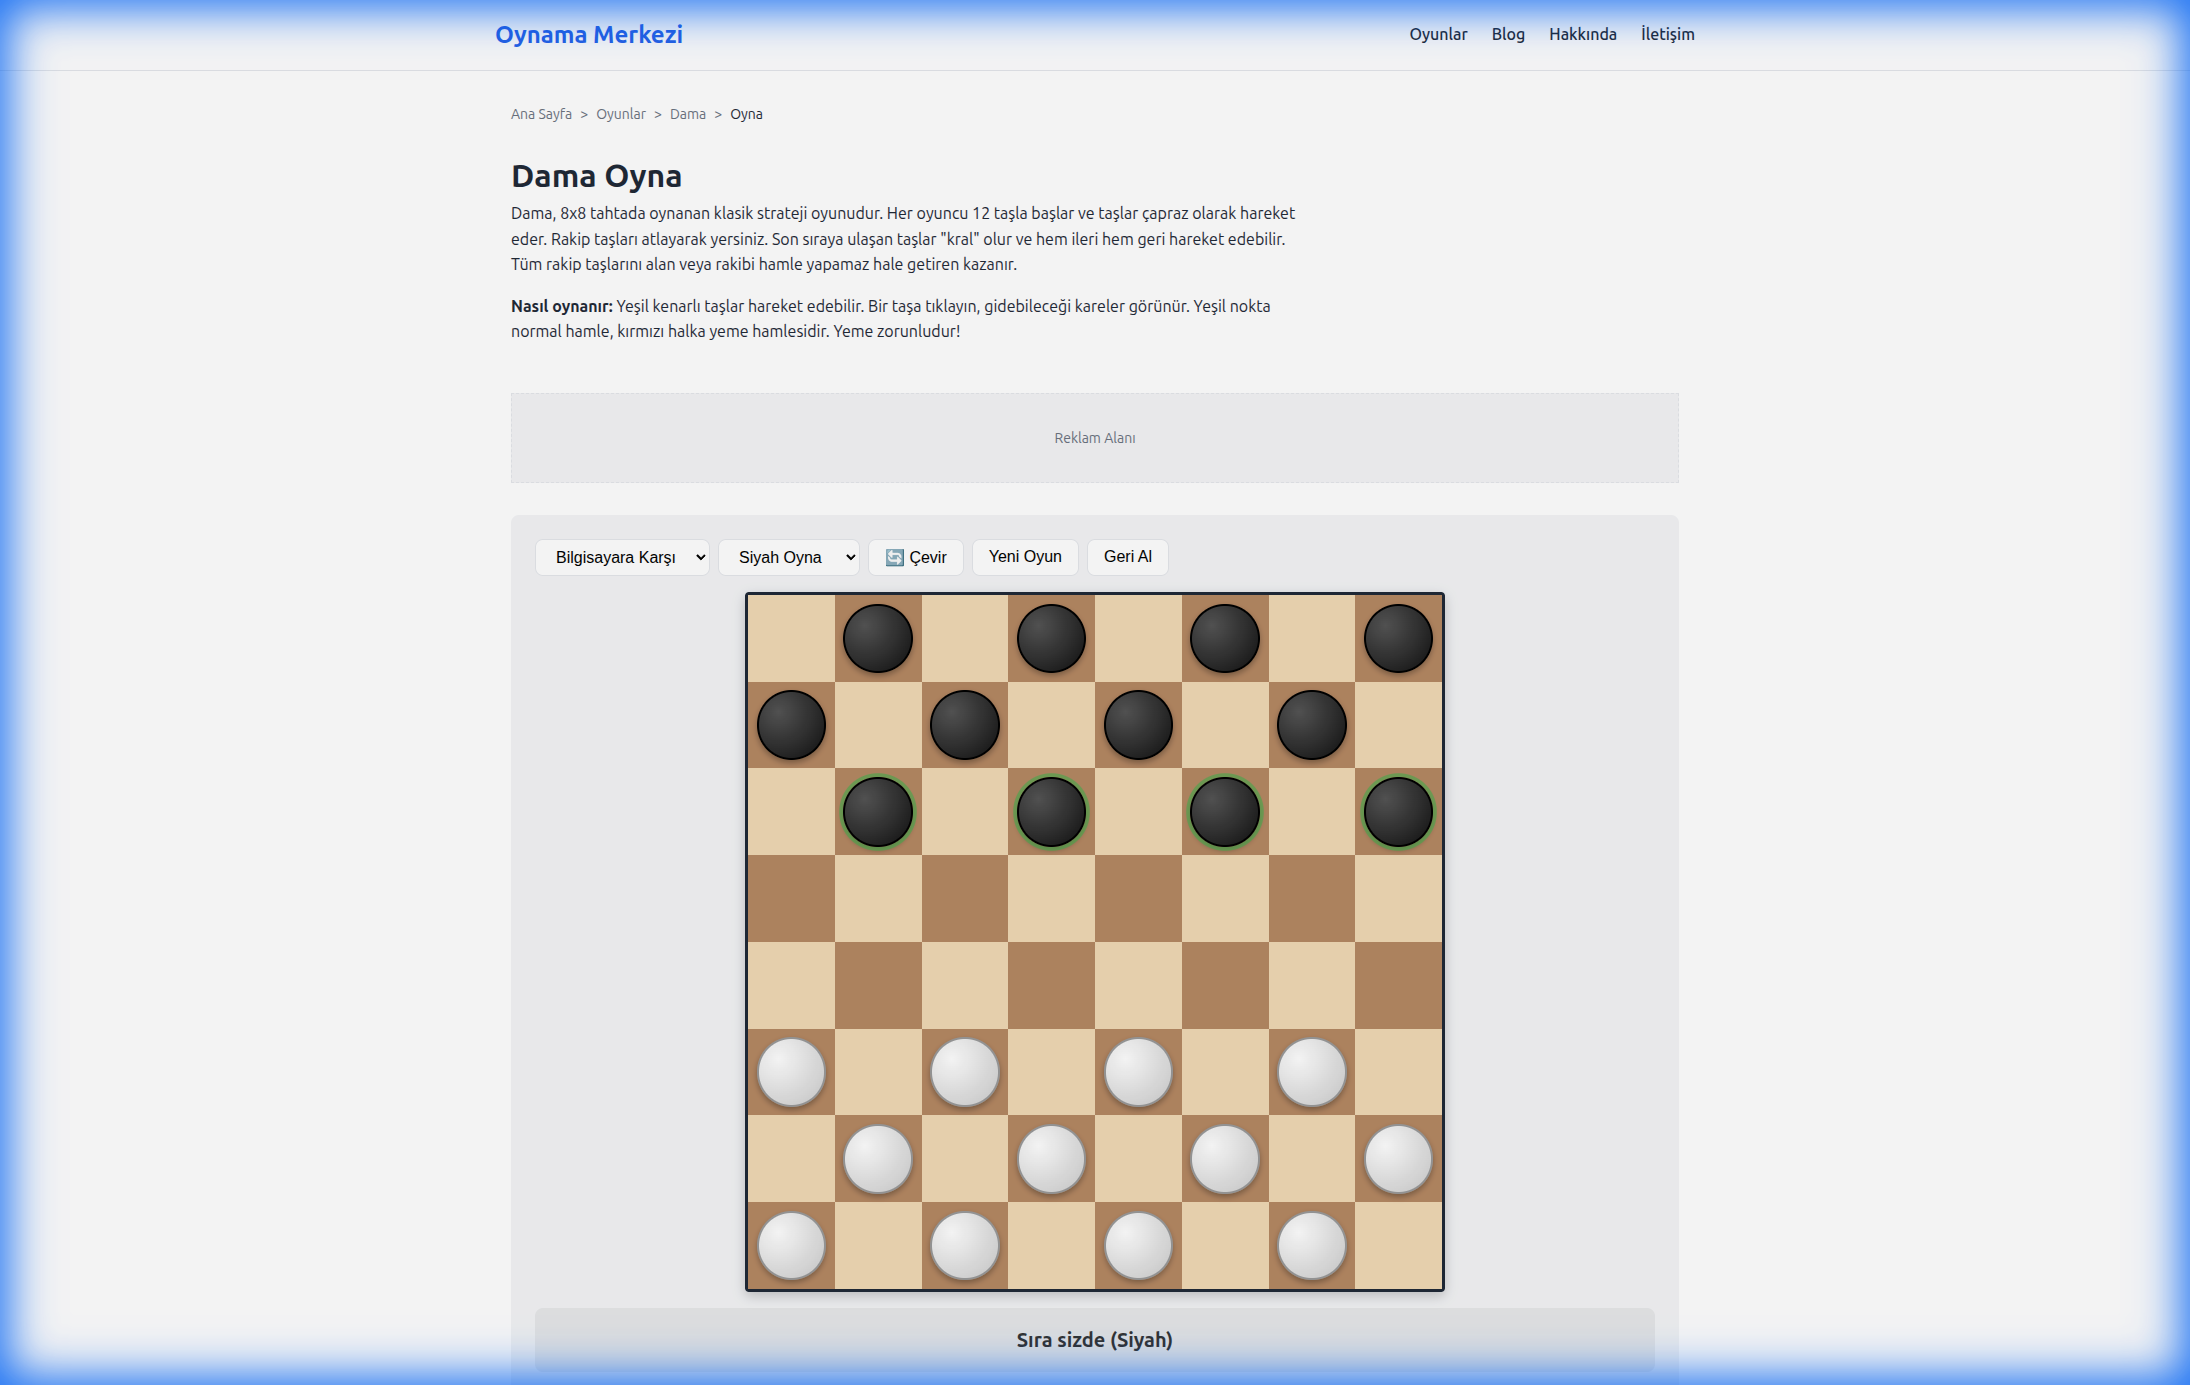The width and height of the screenshot is (2190, 1385).
Task: Open İletişim contact link
Action: click(x=1667, y=34)
